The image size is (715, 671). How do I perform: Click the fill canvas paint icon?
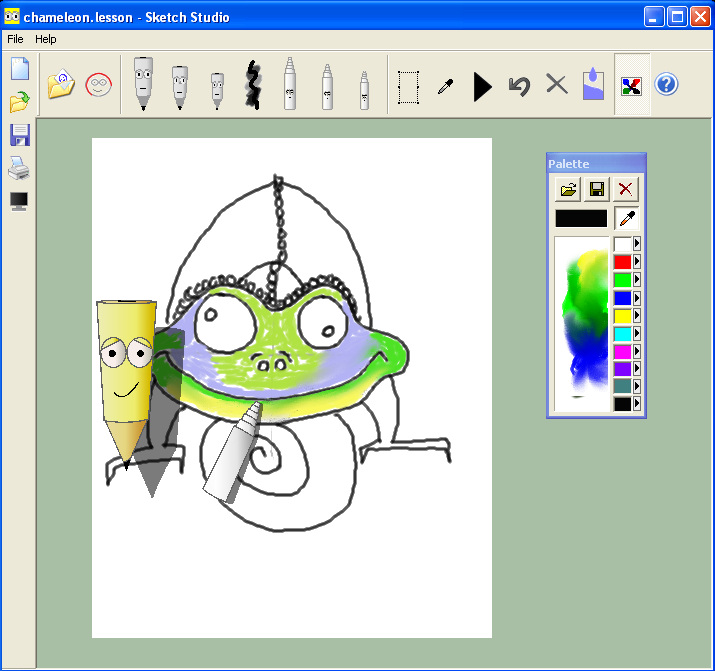pyautogui.click(x=594, y=85)
